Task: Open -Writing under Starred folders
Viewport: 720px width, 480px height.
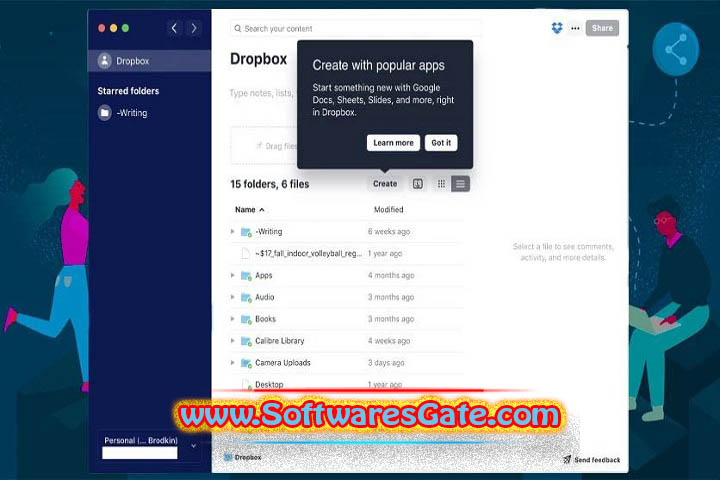Action: tap(132, 113)
